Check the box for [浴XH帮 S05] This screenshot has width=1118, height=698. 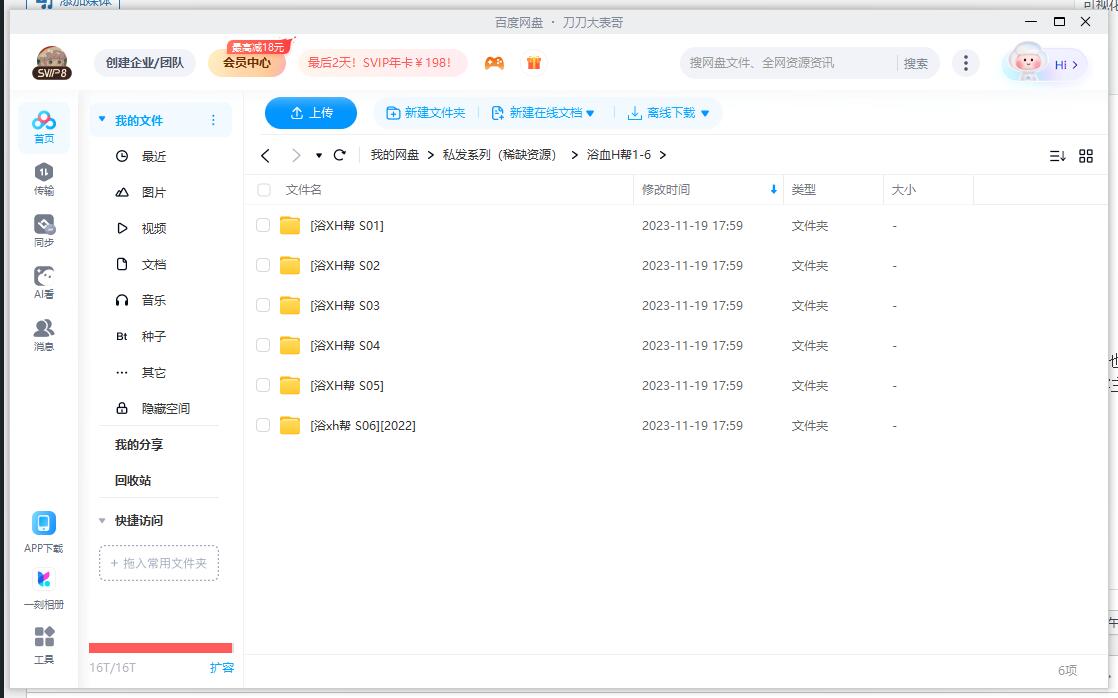[263, 385]
